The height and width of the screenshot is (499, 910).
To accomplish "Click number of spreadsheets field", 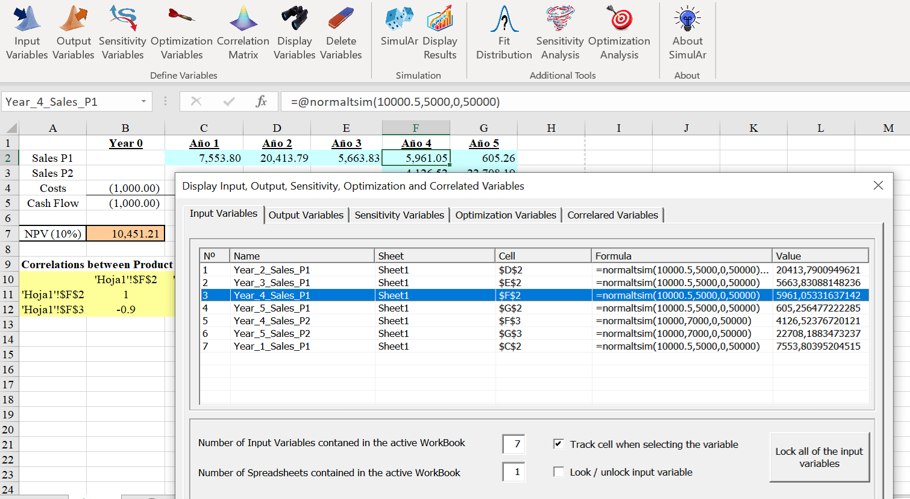I will (x=514, y=472).
